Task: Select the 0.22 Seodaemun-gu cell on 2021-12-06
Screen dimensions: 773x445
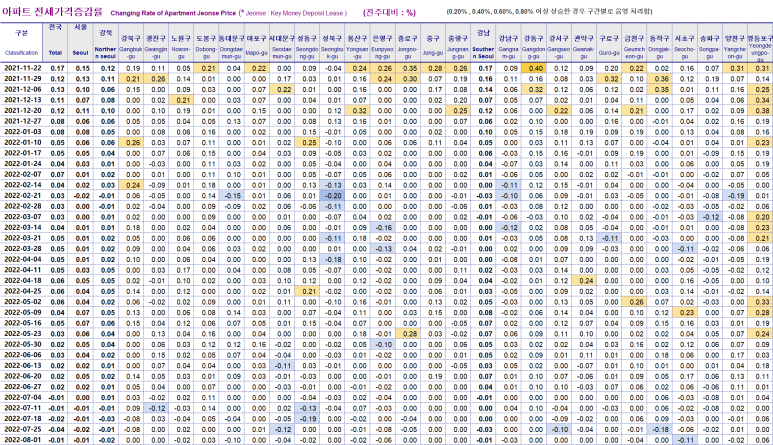Action: click(x=282, y=90)
